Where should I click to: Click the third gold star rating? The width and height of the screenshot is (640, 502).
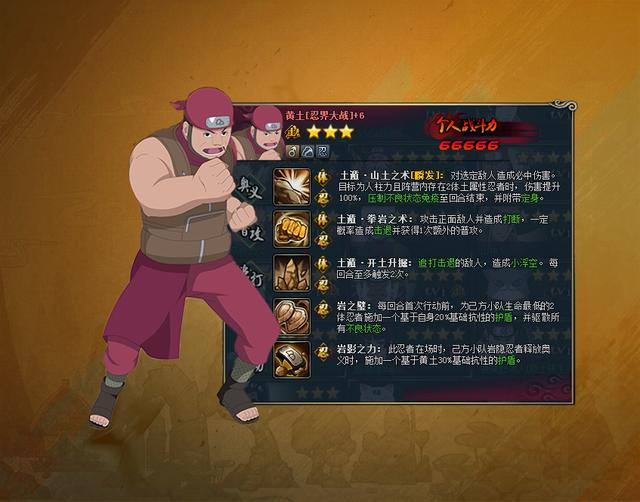(346, 132)
